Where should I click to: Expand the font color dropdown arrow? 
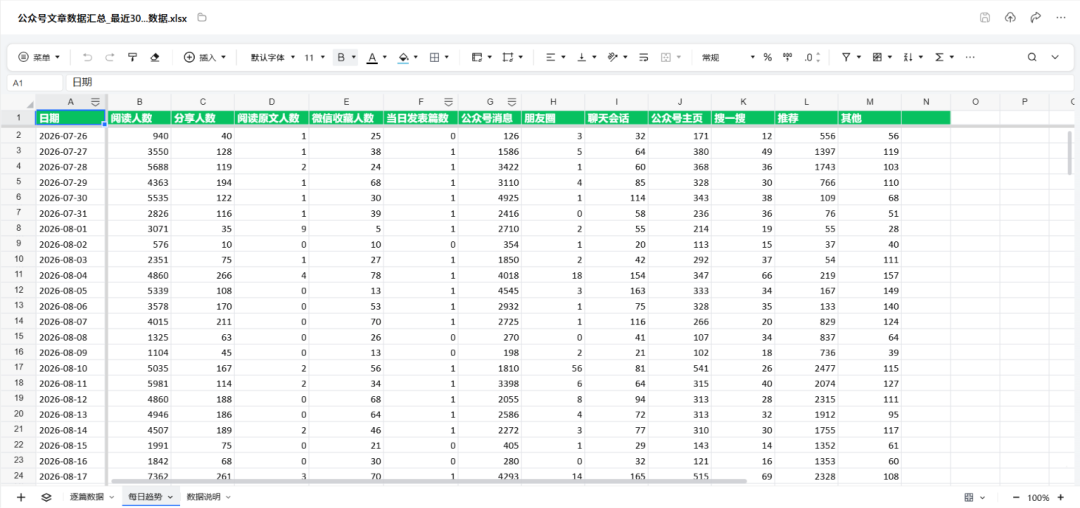385,58
